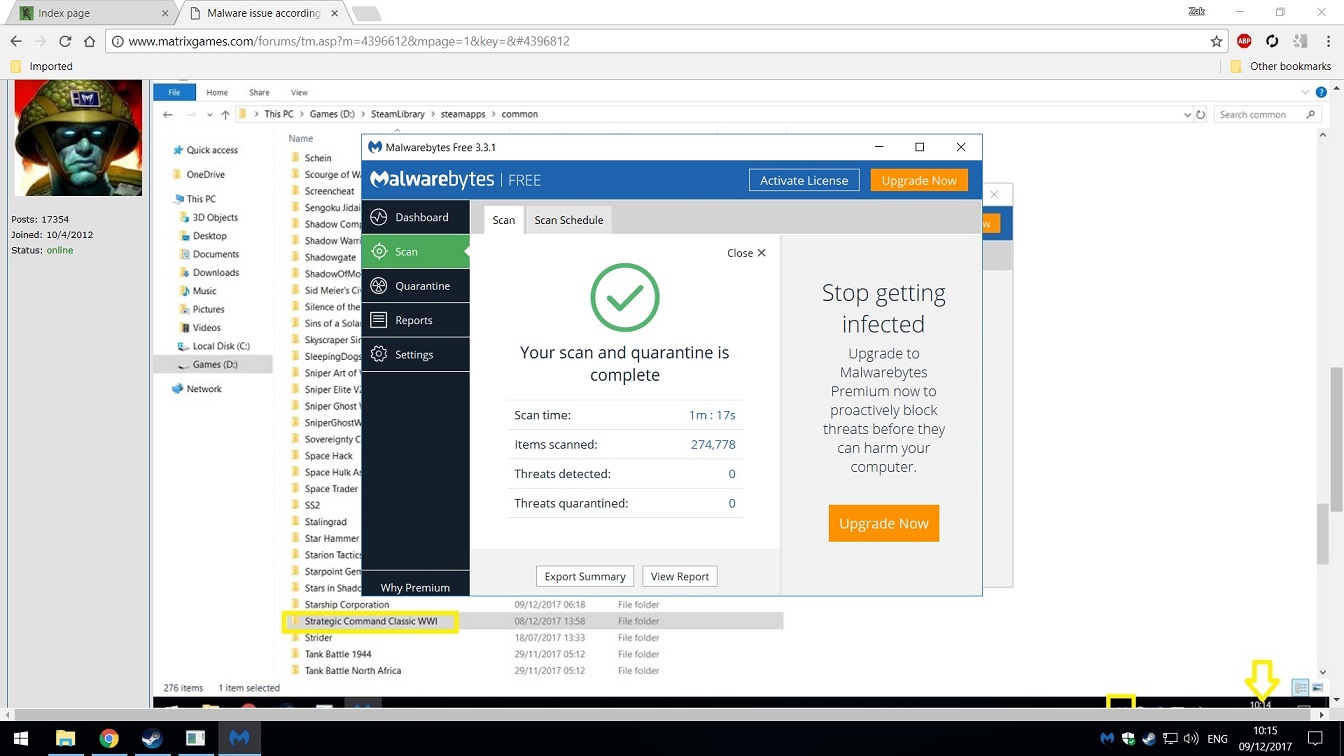Viewport: 1344px width, 756px height.
Task: Click the View Report button
Action: (680, 576)
